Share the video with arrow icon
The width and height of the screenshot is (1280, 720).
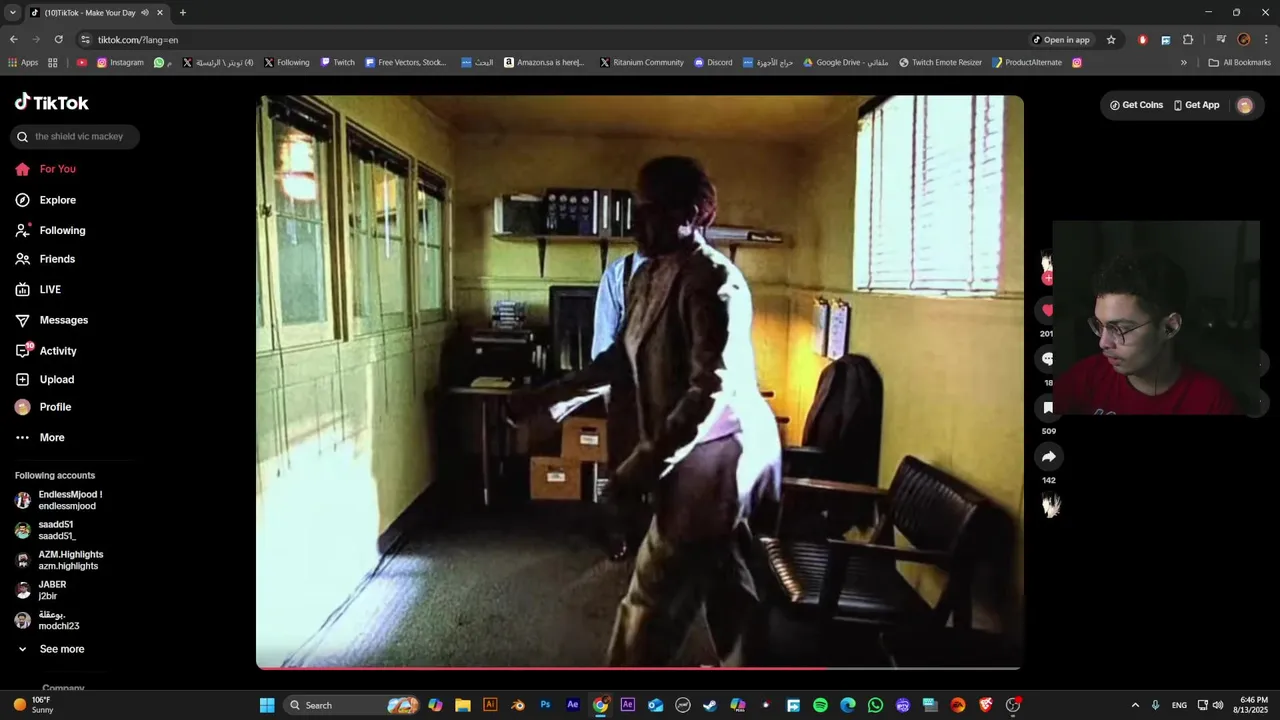1048,457
